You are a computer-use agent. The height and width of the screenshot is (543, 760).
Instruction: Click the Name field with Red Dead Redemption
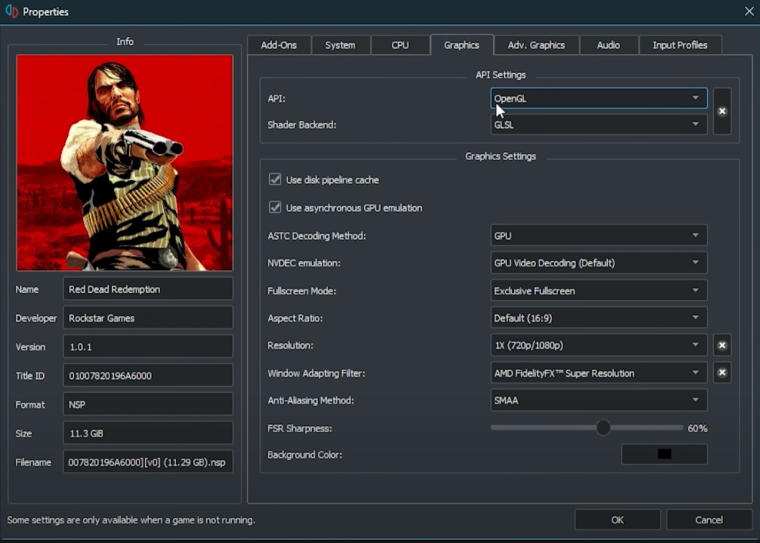(148, 289)
